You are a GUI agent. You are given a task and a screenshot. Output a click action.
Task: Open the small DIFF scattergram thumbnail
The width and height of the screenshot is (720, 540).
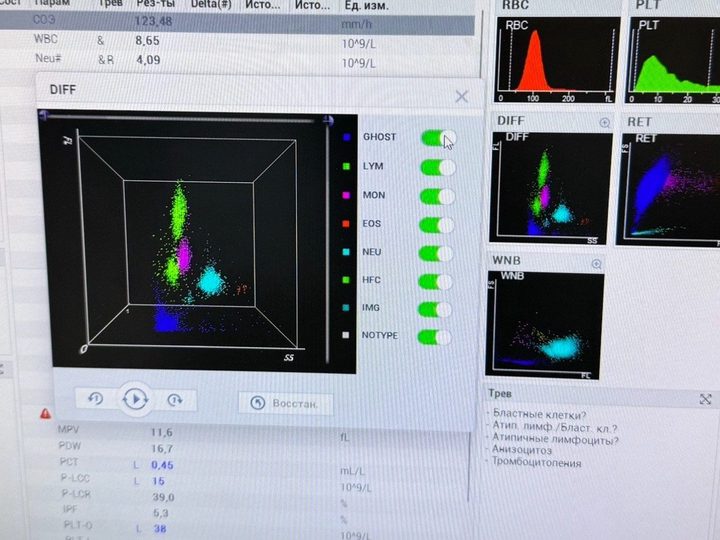tap(550, 188)
